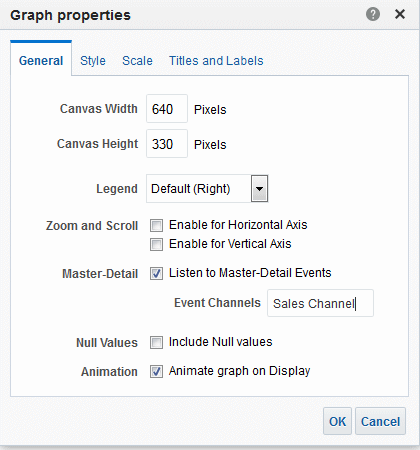Uncheck Listen to Master-Detail Events
This screenshot has height=450, width=420.
pos(156,274)
